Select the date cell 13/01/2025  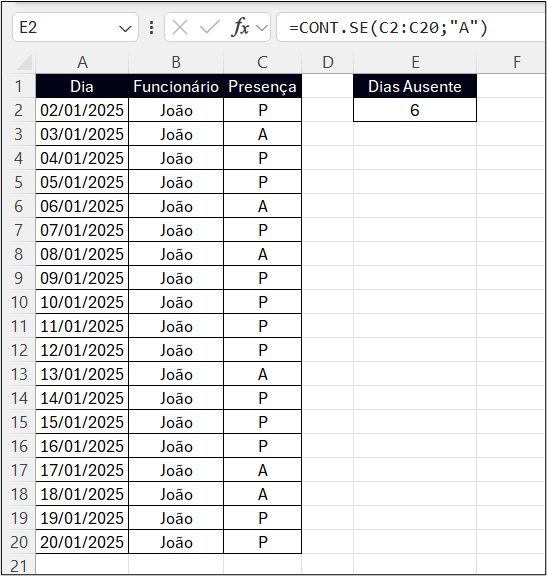click(82, 374)
